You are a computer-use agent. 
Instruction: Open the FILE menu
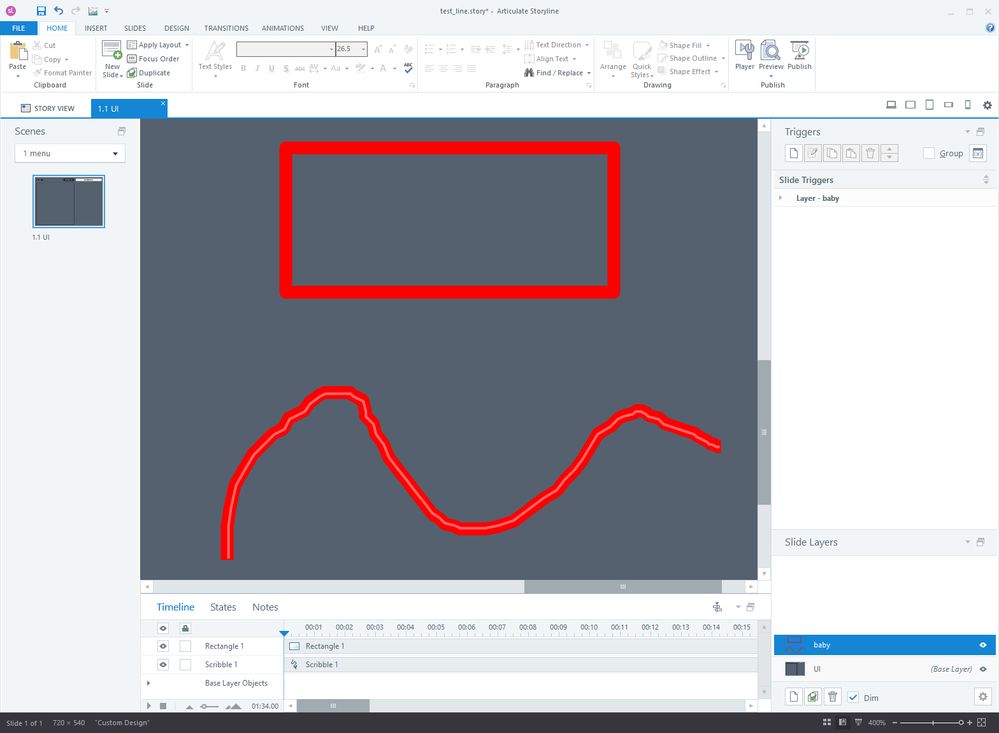coord(18,28)
